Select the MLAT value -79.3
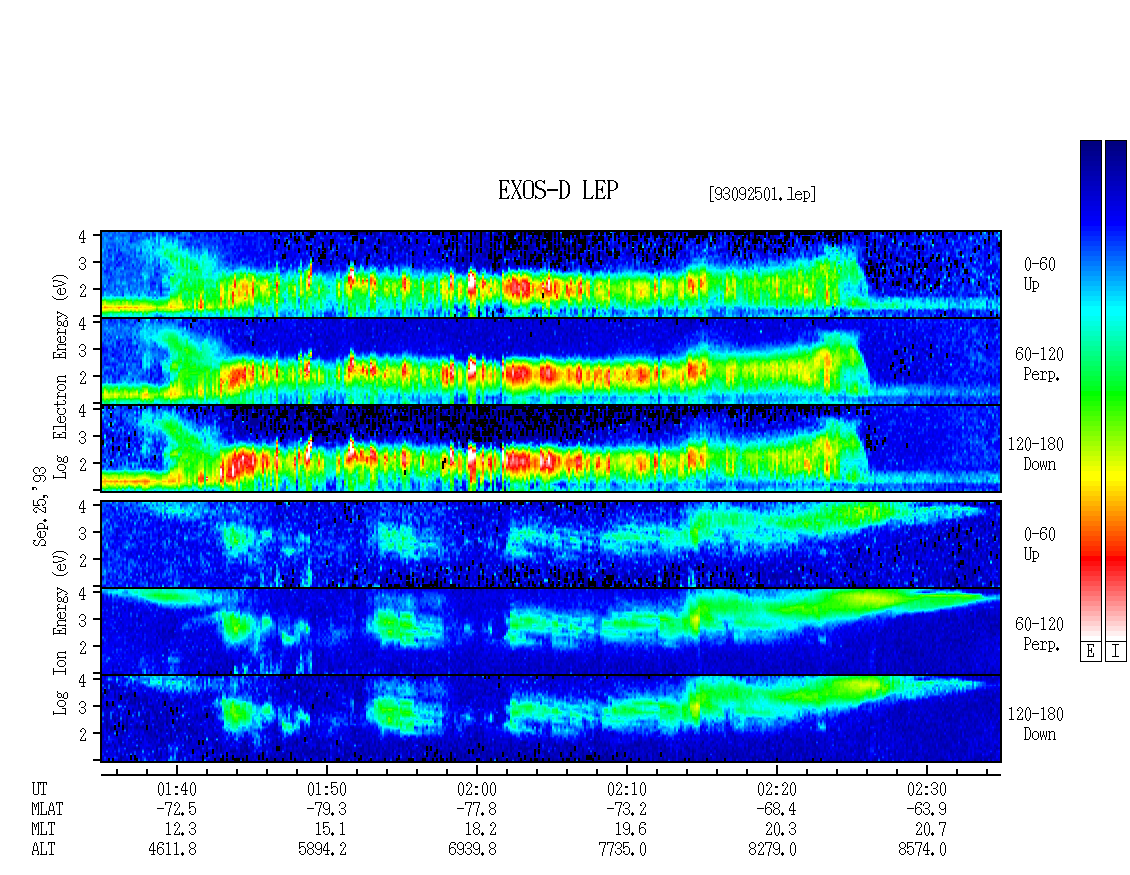 point(326,809)
